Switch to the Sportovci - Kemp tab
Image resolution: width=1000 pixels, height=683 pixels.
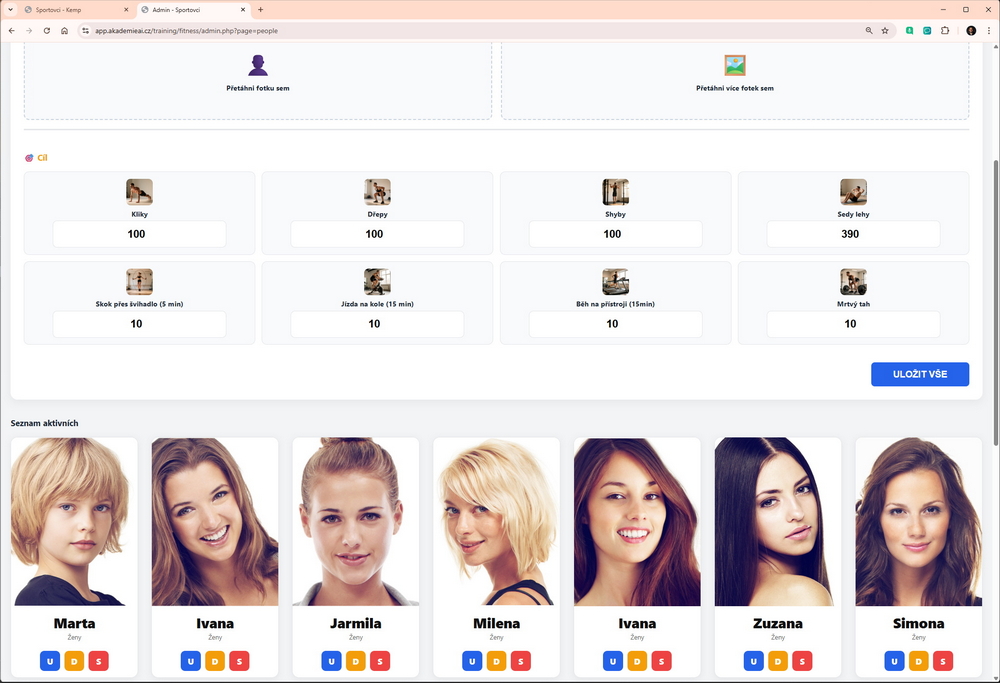click(70, 9)
